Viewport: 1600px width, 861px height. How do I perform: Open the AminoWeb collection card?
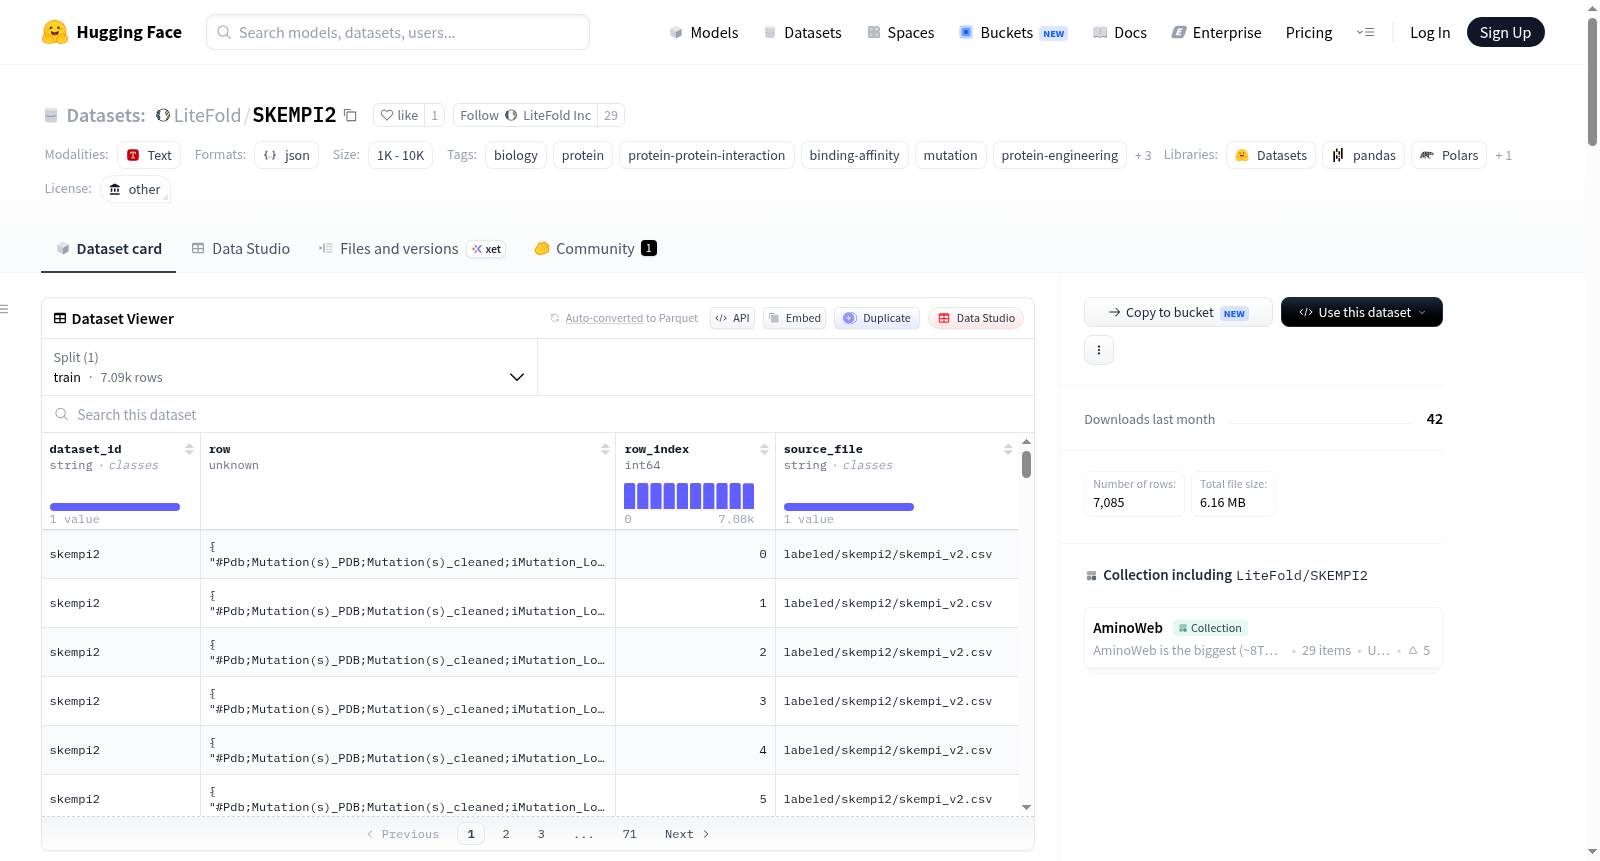click(x=1263, y=639)
